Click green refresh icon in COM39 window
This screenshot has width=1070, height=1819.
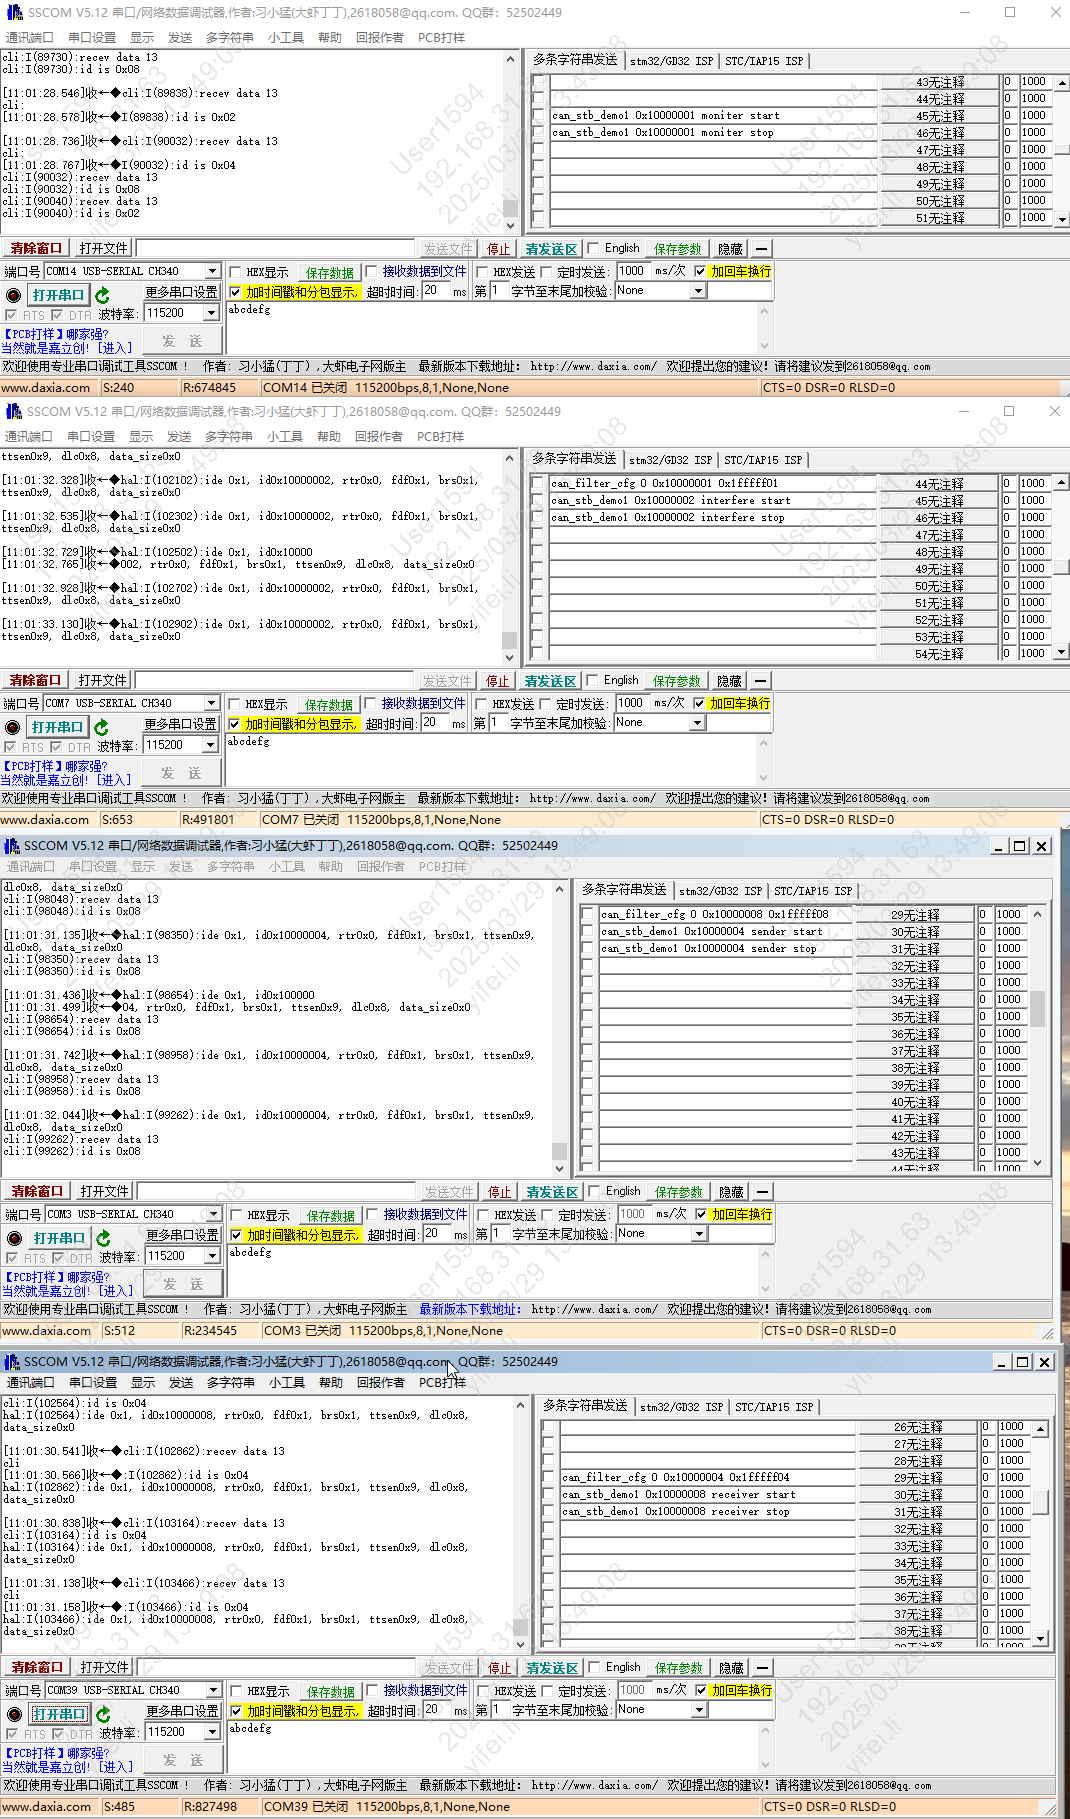point(103,1714)
